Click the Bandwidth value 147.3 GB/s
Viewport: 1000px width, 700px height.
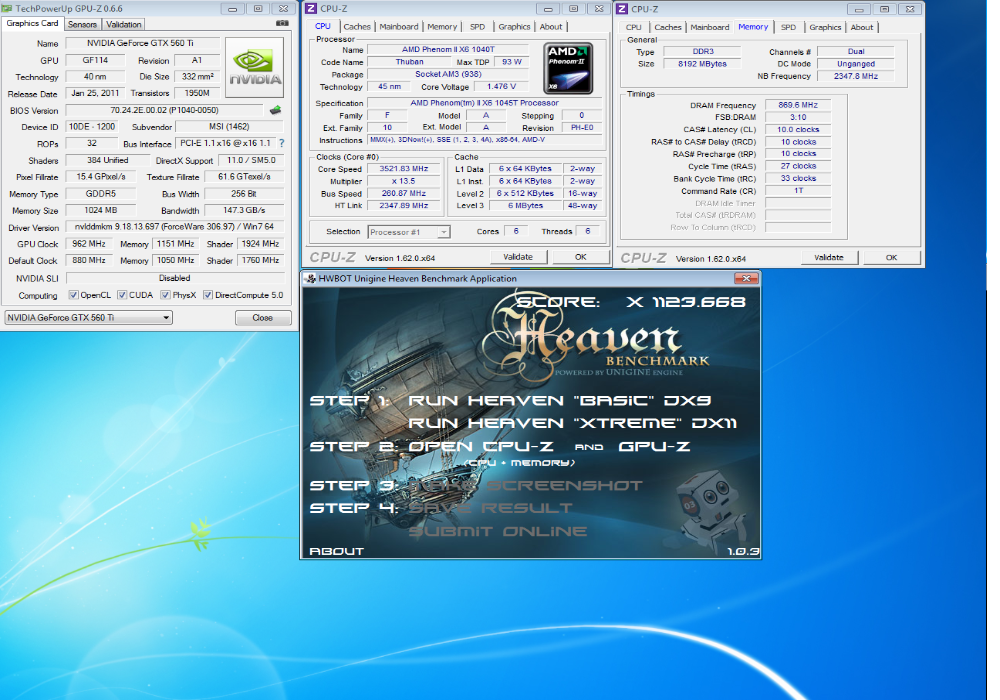tap(244, 210)
